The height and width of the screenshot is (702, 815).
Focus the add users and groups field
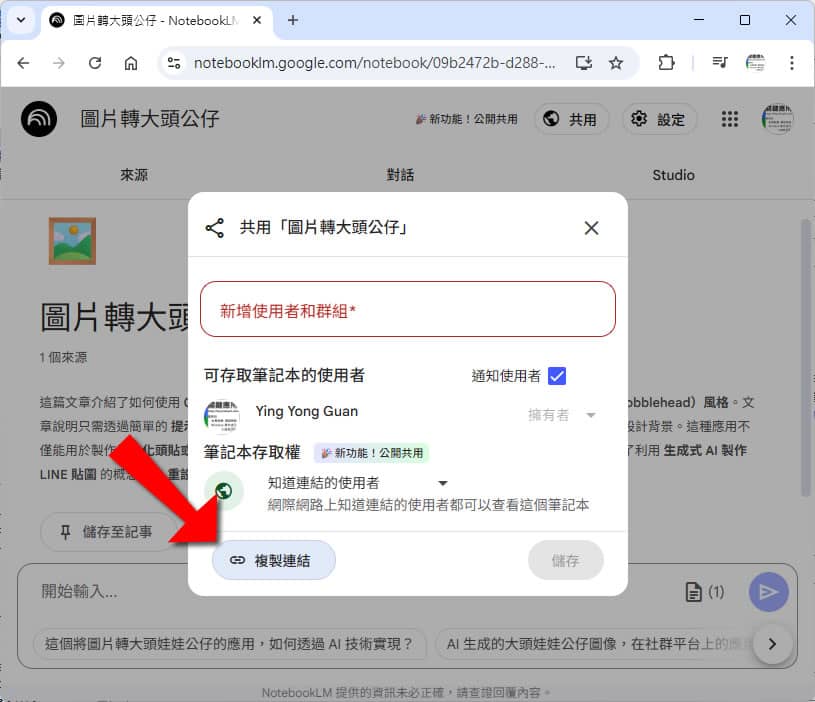(408, 310)
